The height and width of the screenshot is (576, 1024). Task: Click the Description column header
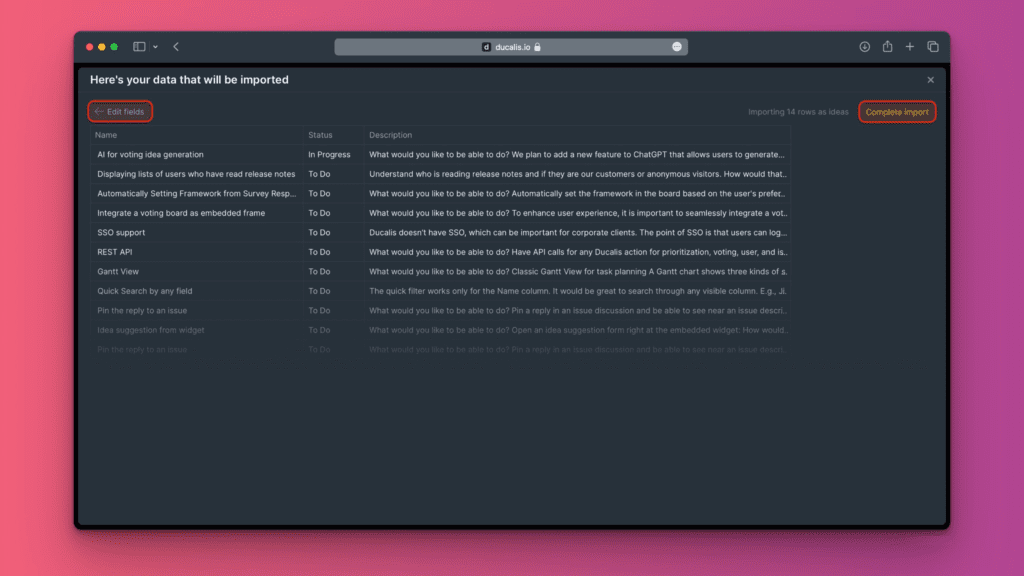(x=390, y=135)
